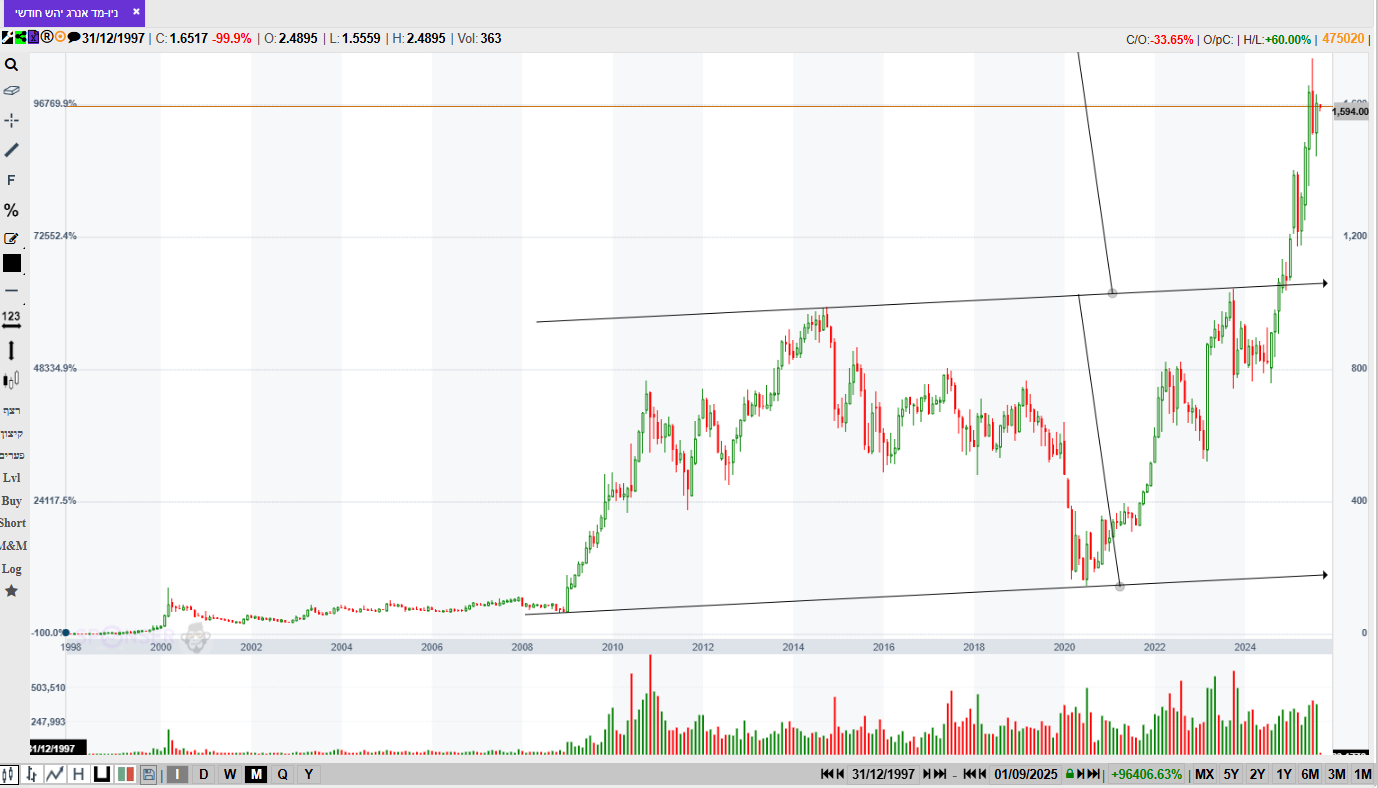Choose the trend line drawing tool

coord(12,150)
